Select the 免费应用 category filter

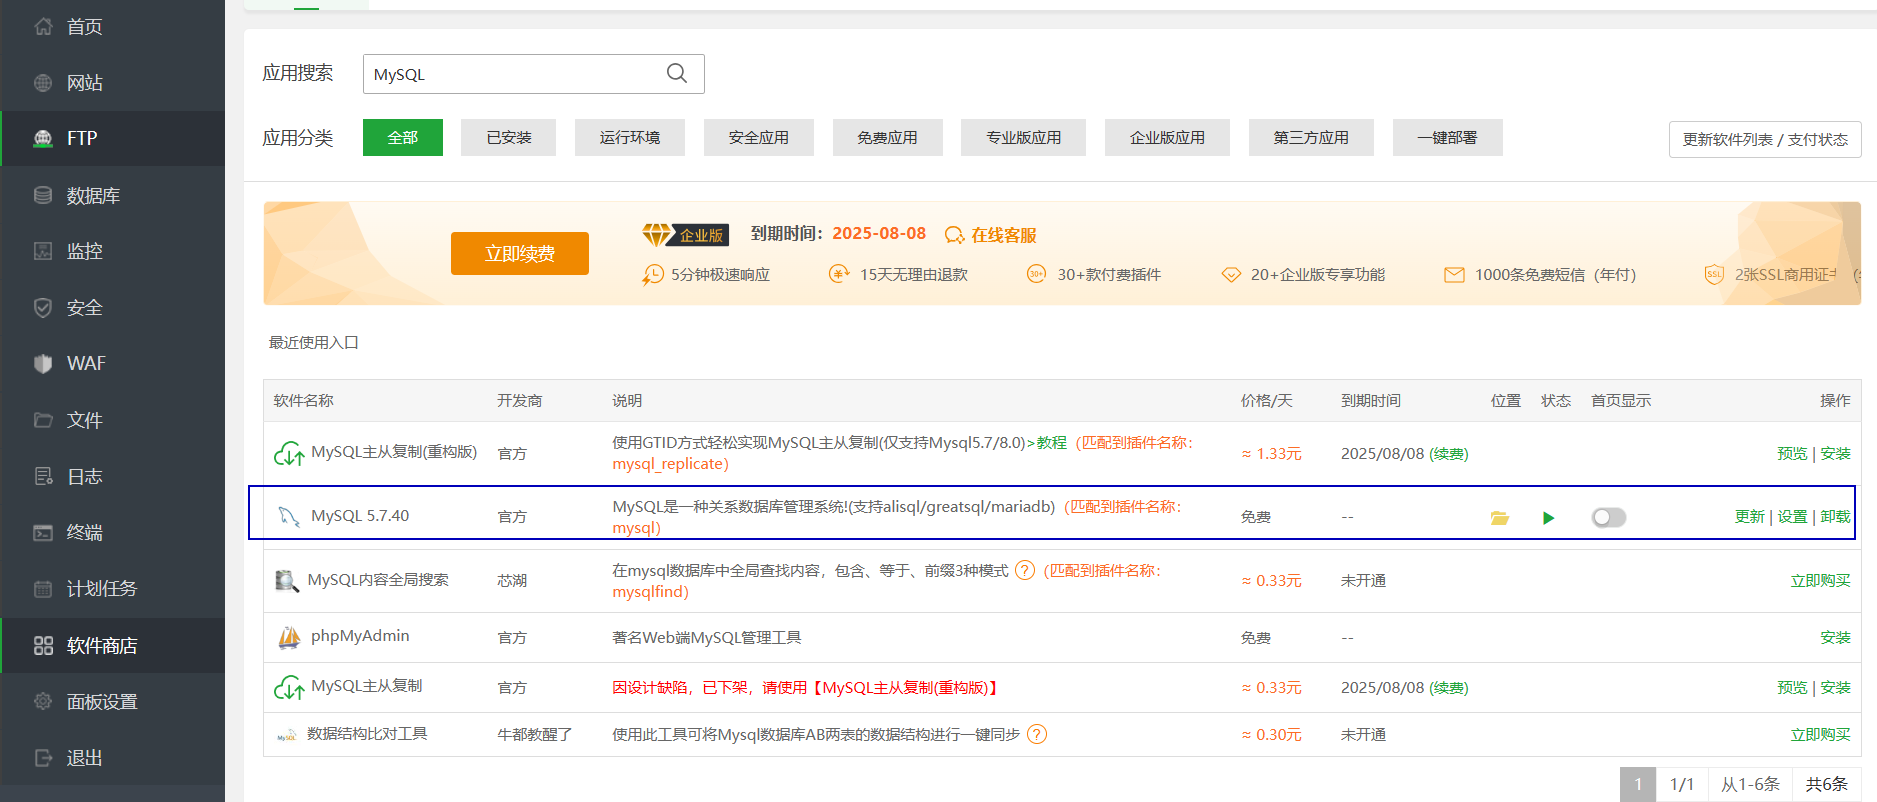click(887, 138)
